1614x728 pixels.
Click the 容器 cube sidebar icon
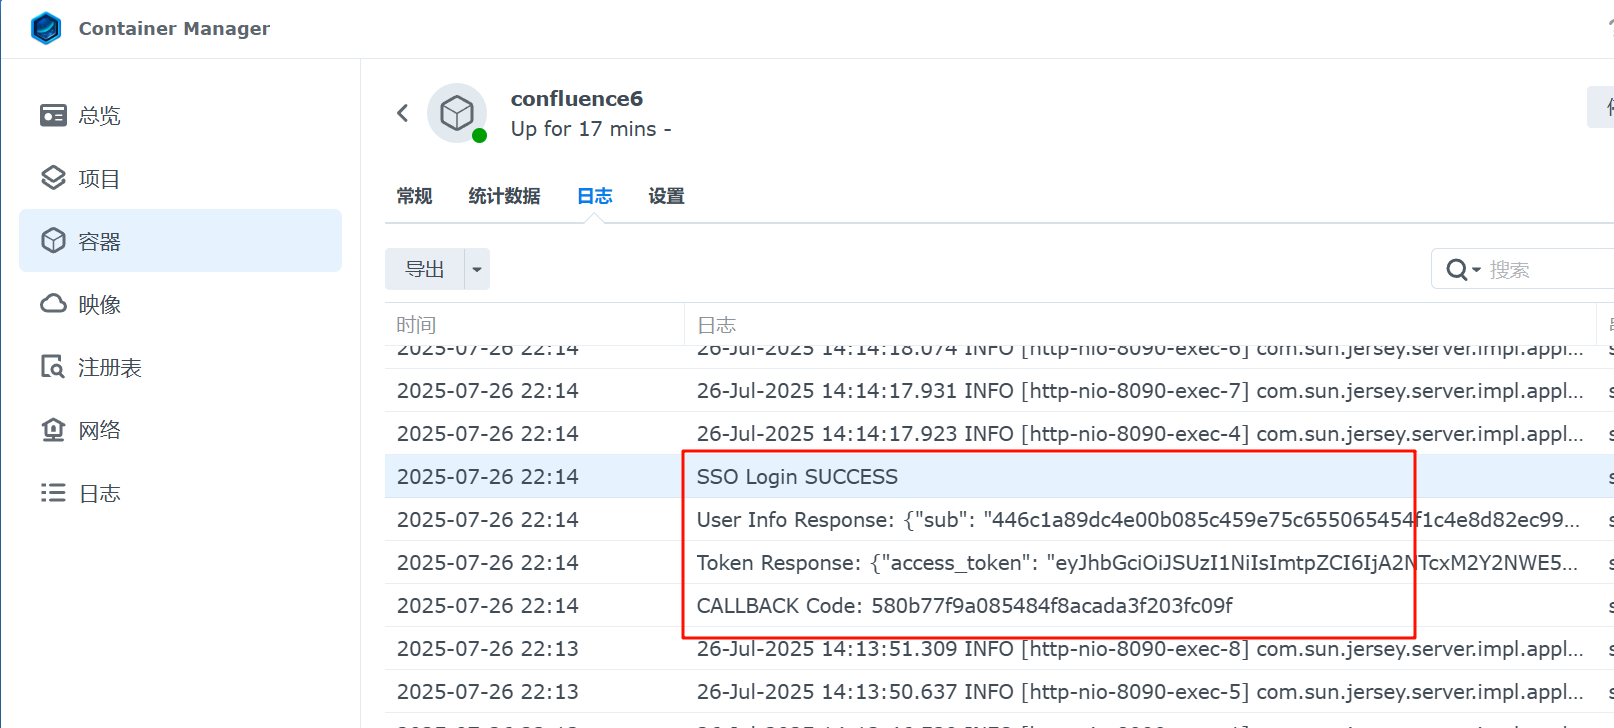click(x=53, y=241)
